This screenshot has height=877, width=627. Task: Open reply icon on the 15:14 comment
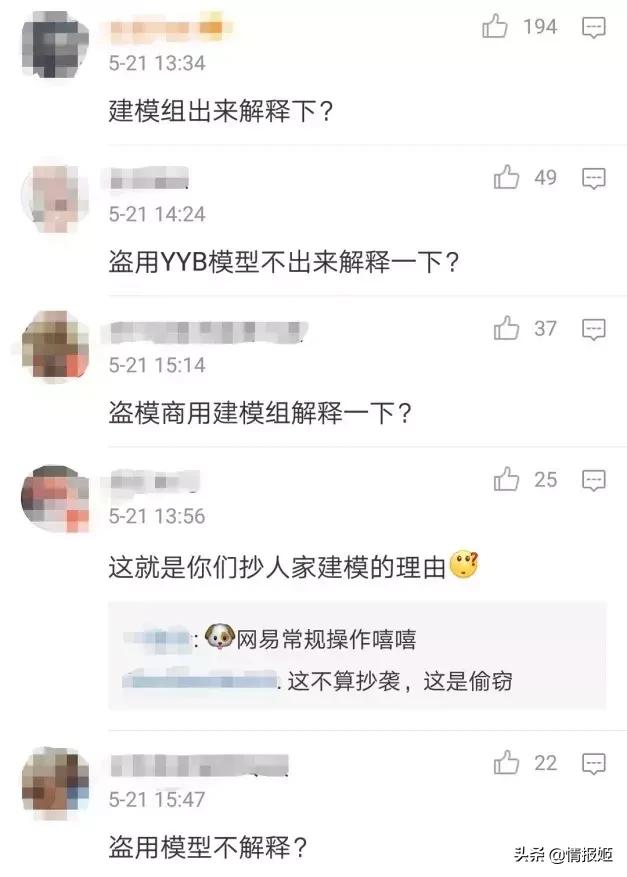[x=593, y=329]
